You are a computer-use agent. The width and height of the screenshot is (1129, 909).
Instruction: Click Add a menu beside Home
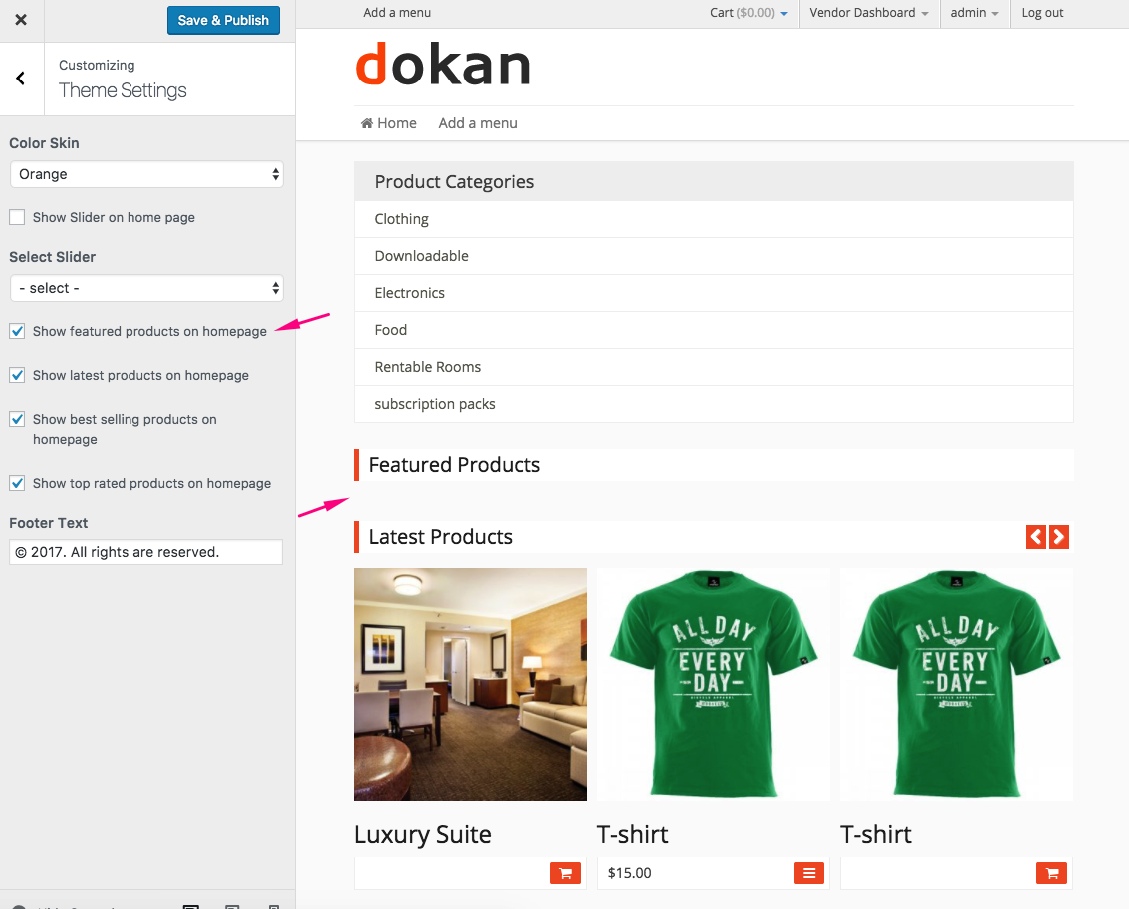coord(478,123)
